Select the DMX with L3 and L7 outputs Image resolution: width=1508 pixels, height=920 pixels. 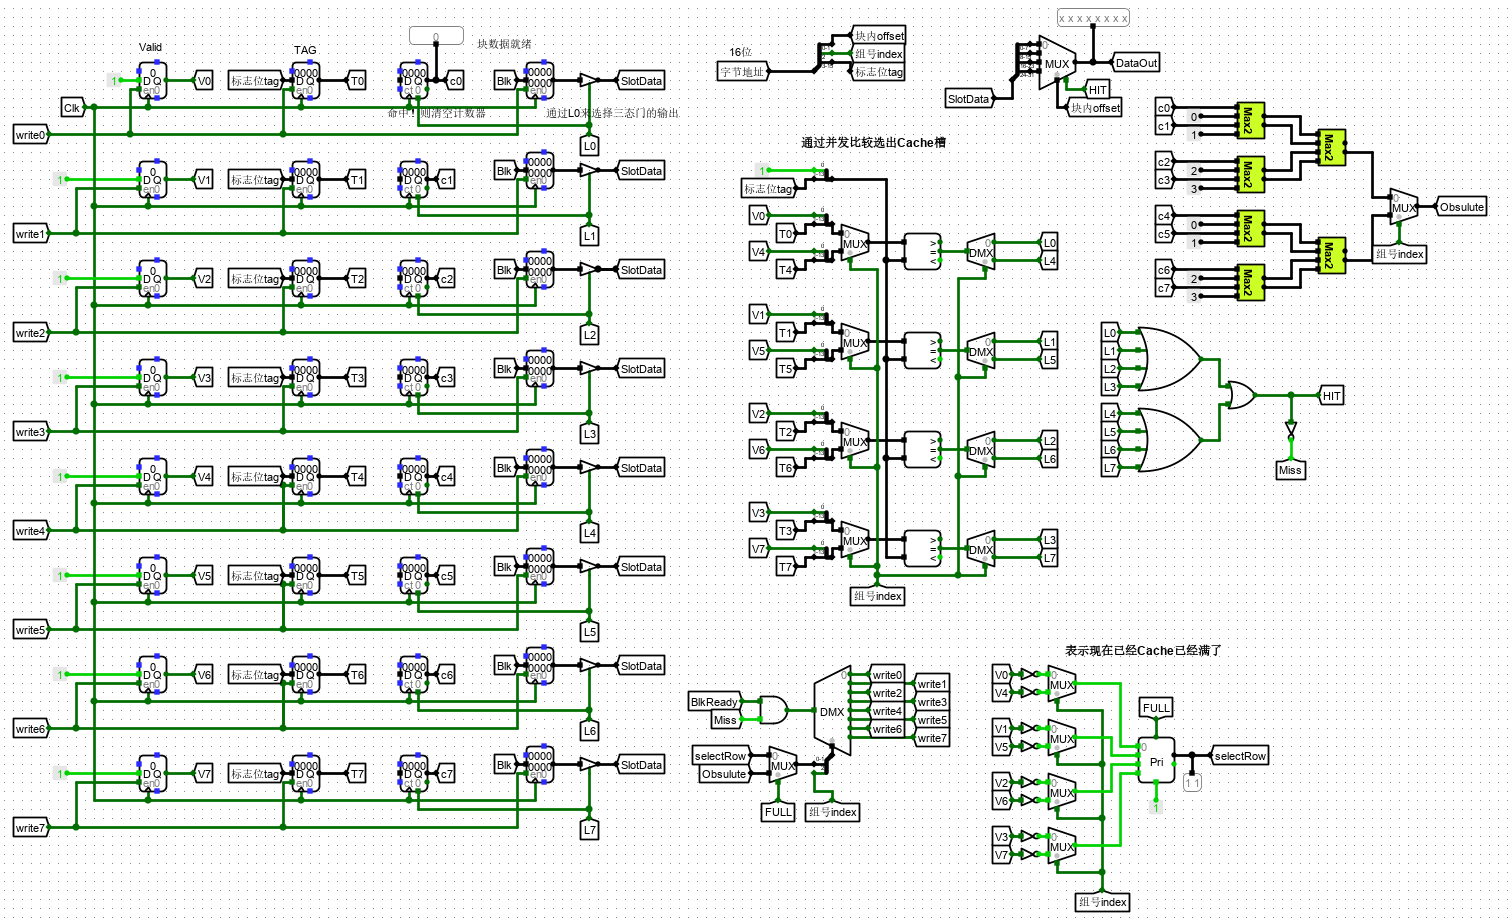coord(981,550)
